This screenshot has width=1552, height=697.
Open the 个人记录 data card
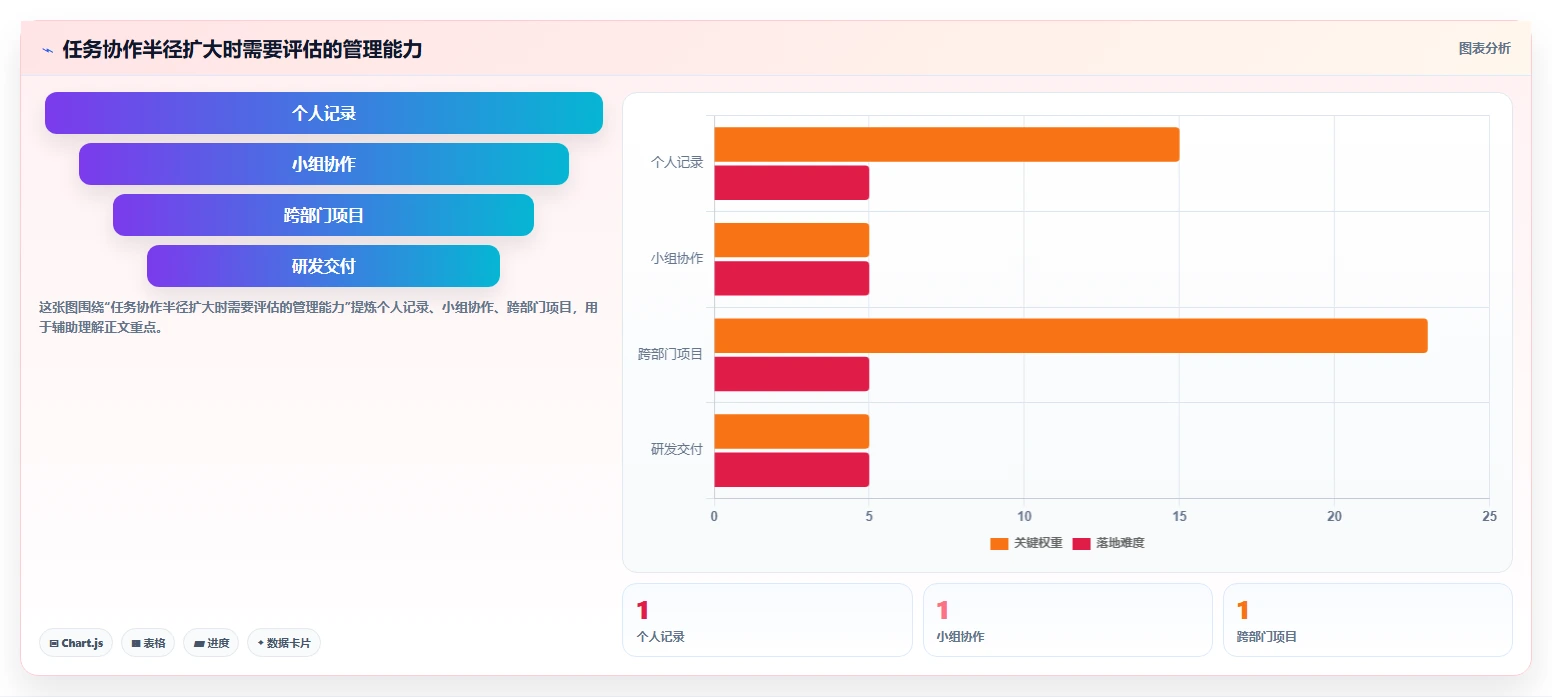point(767,620)
